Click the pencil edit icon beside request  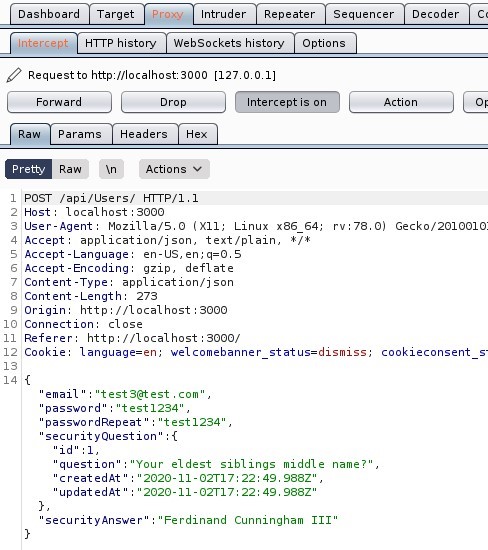pos(14,75)
